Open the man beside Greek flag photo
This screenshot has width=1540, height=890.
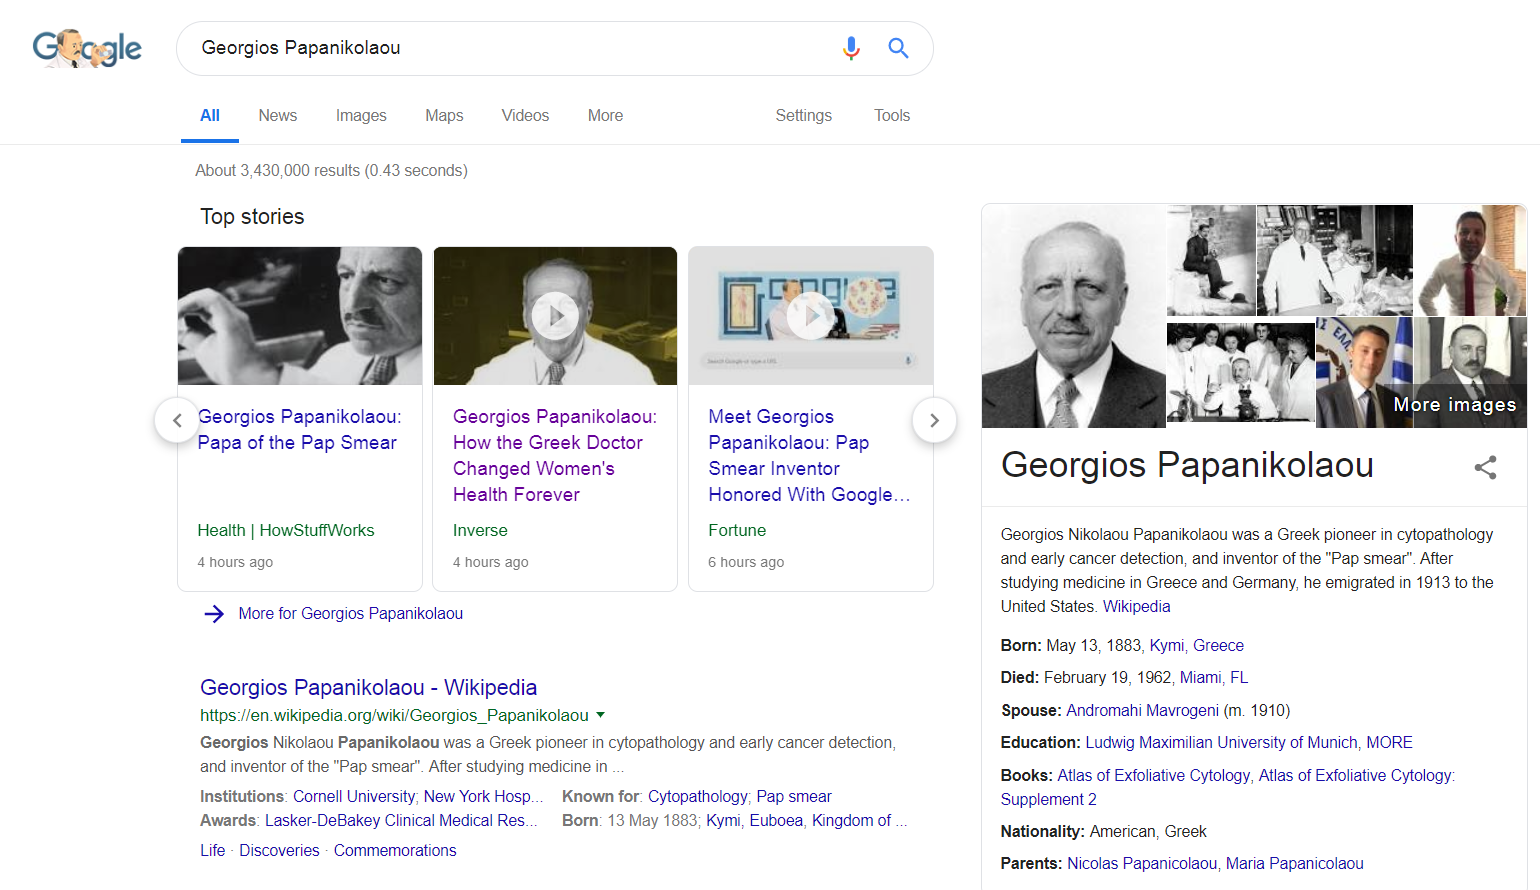tap(1365, 373)
